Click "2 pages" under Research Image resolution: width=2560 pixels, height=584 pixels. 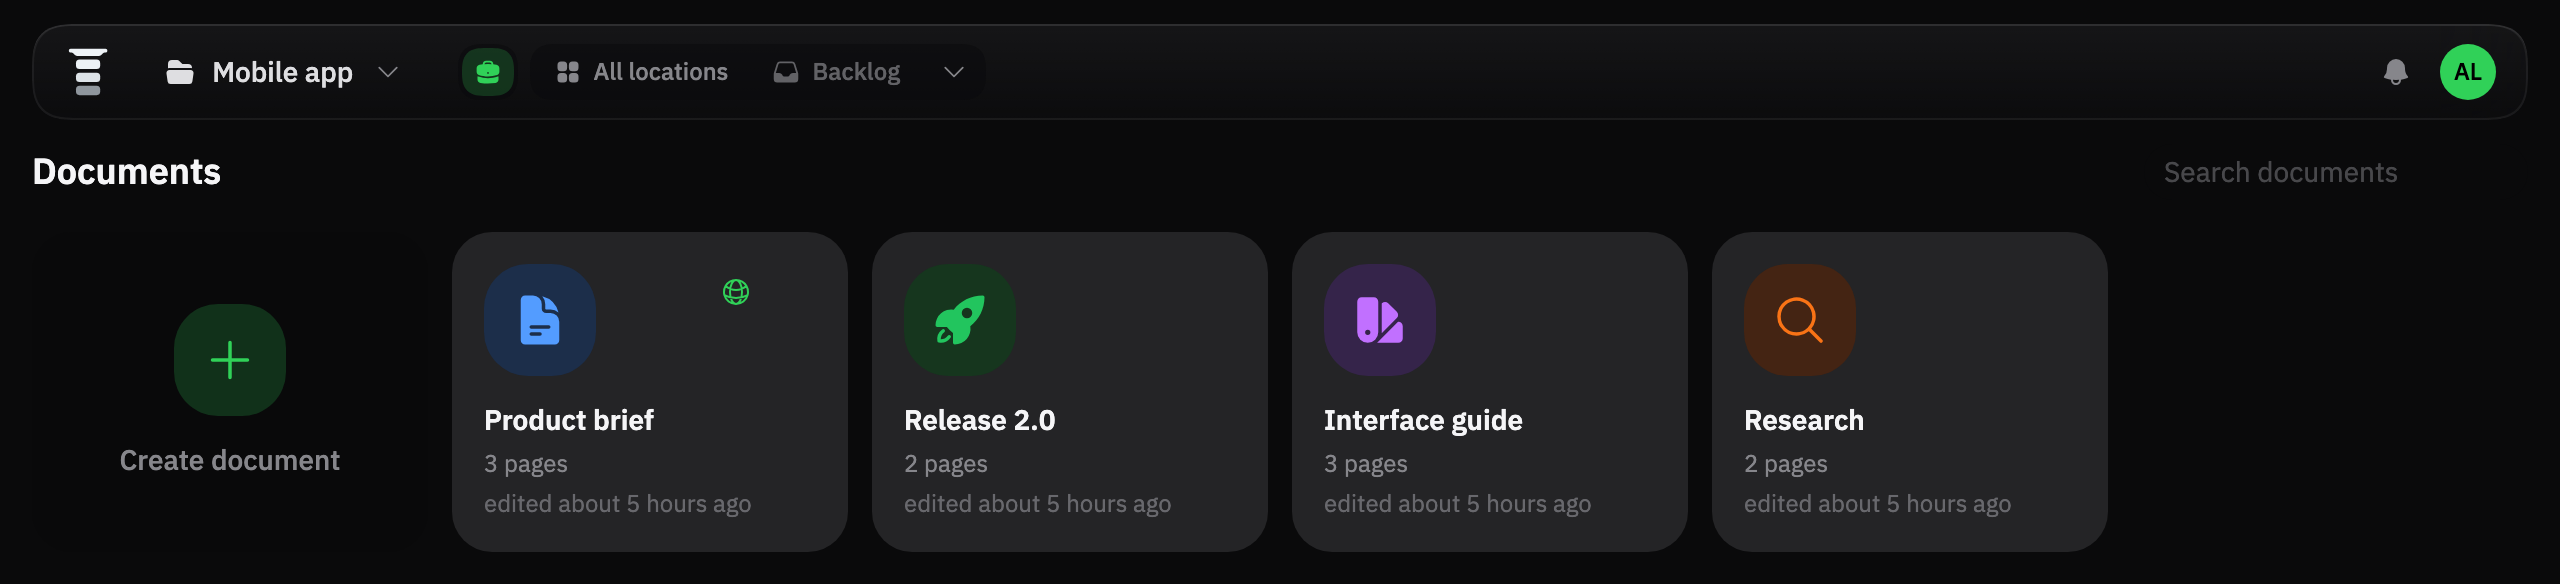pyautogui.click(x=1786, y=464)
